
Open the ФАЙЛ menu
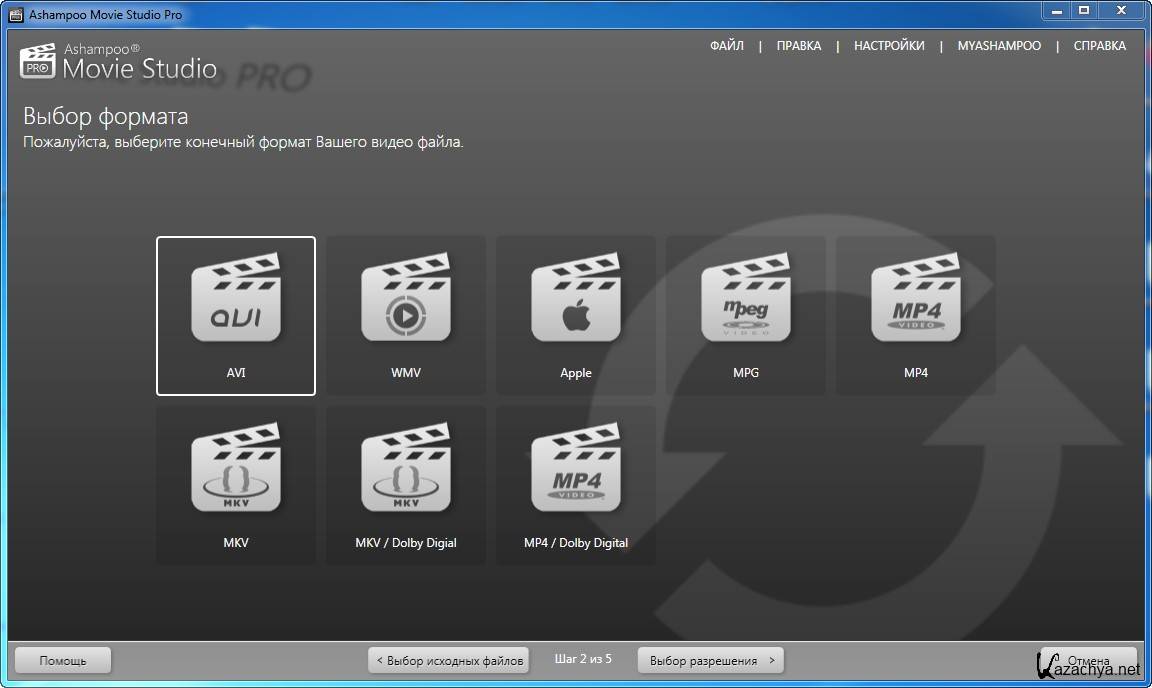tap(727, 46)
